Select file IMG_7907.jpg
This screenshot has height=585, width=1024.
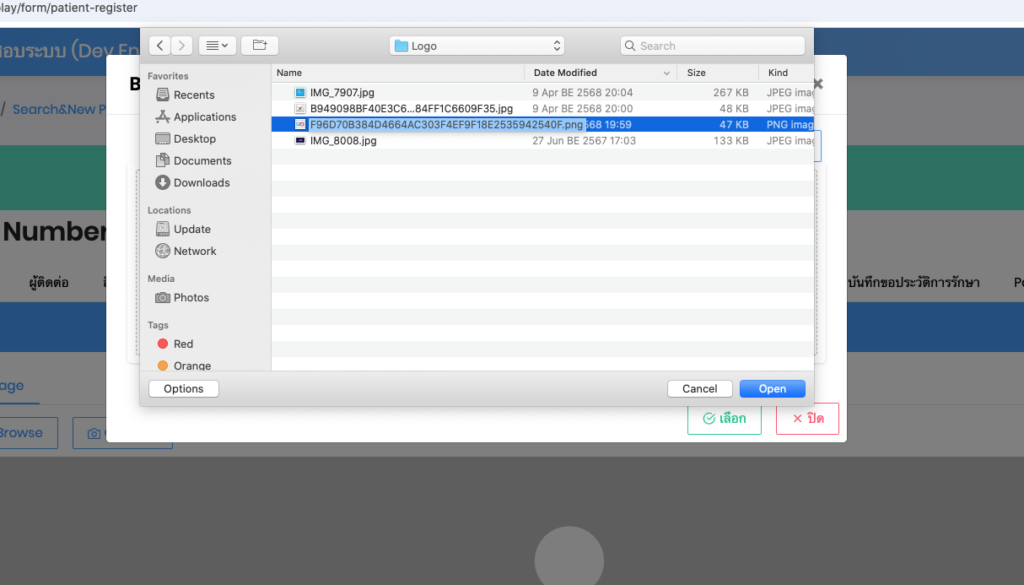[x=342, y=93]
